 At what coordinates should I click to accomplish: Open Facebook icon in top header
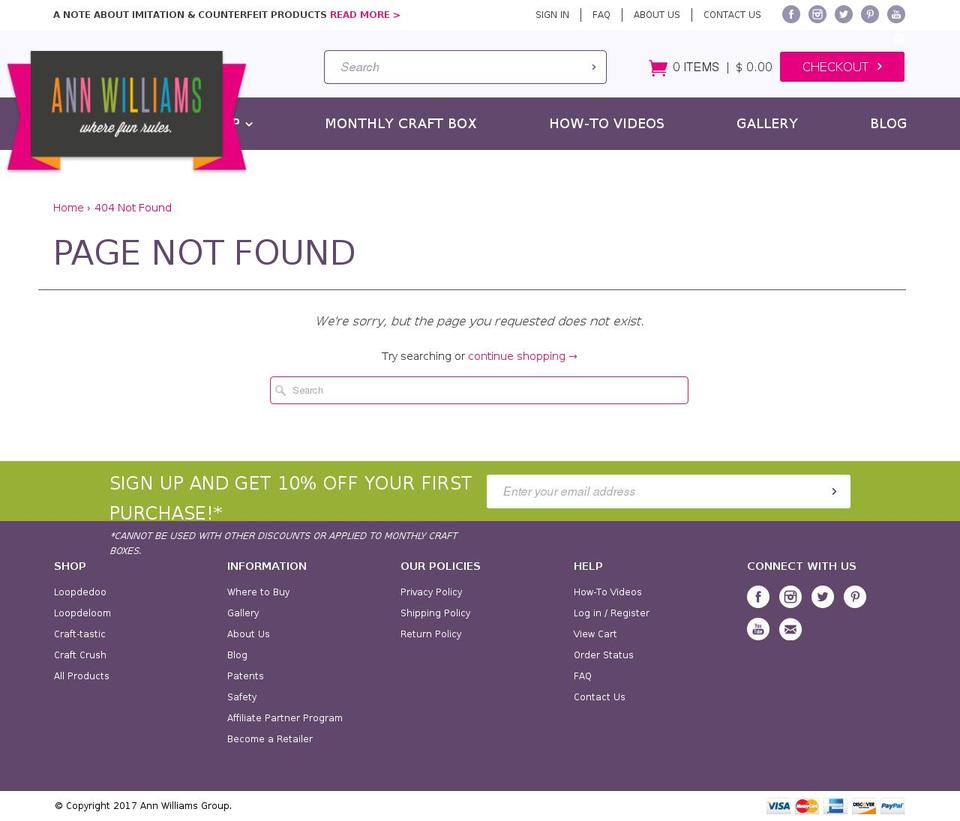(x=791, y=14)
